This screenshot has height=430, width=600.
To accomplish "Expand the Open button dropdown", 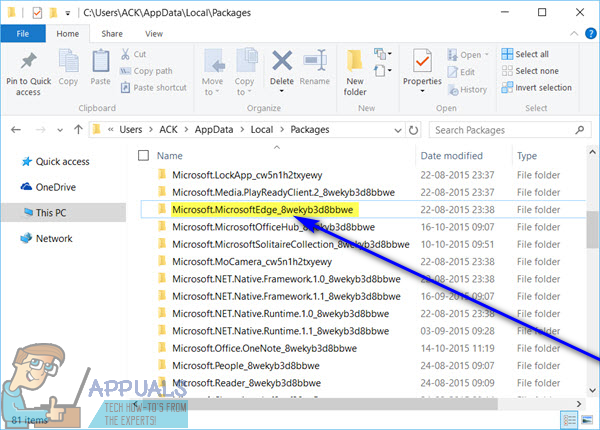I will [x=487, y=55].
